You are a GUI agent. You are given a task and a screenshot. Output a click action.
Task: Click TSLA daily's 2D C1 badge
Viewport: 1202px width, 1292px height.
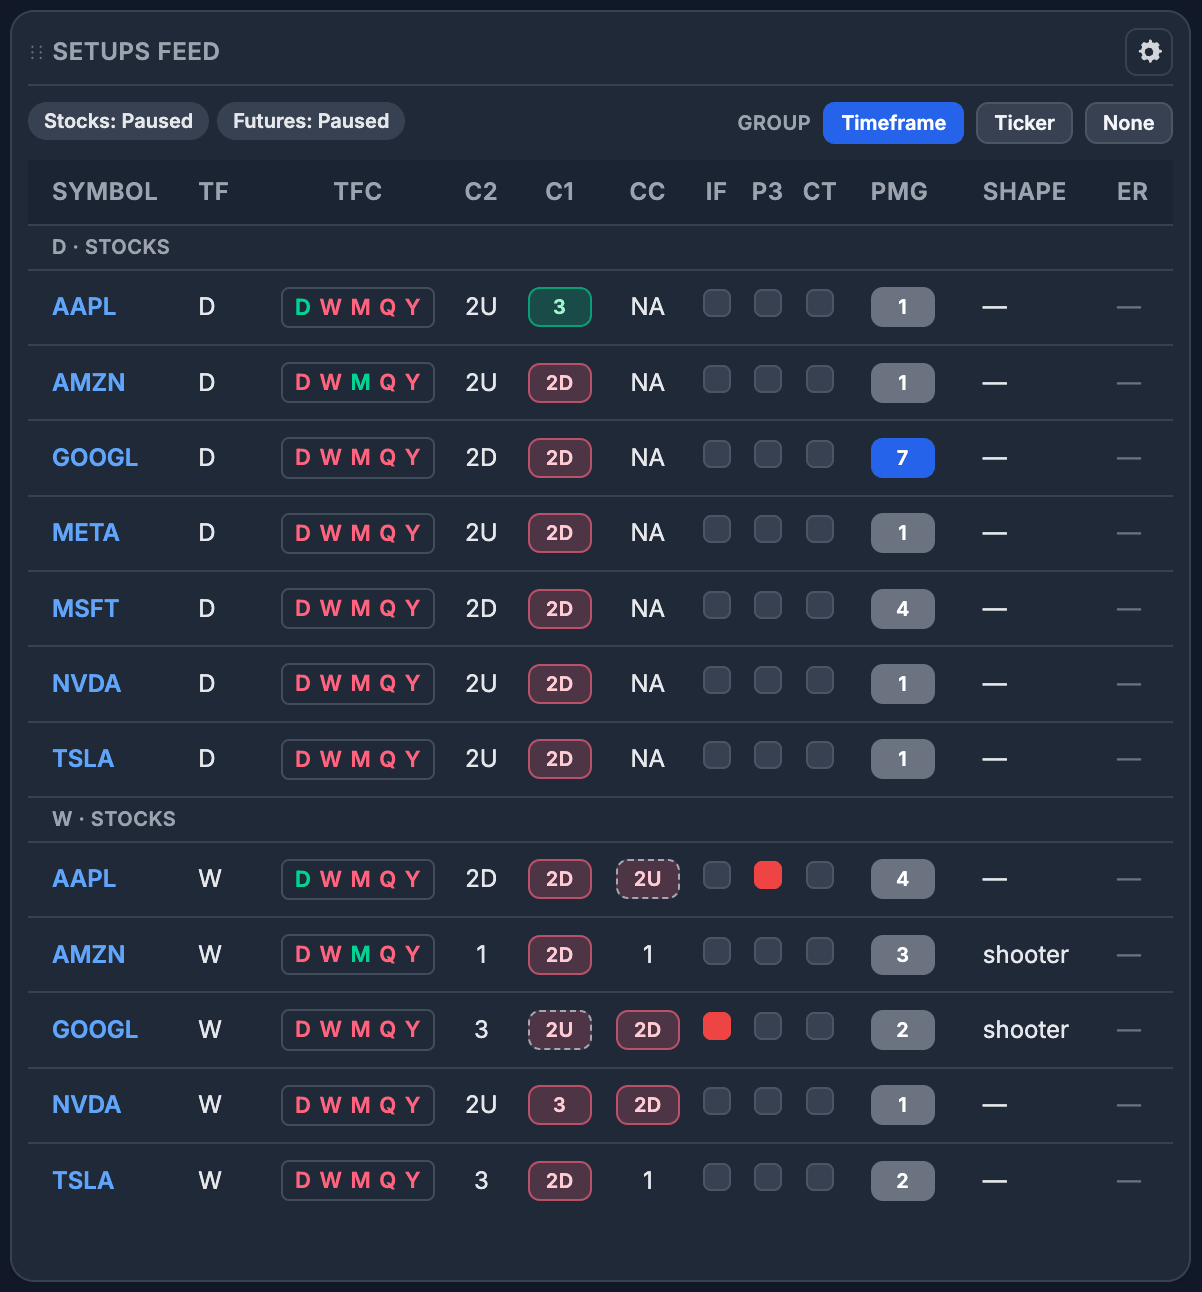(559, 759)
